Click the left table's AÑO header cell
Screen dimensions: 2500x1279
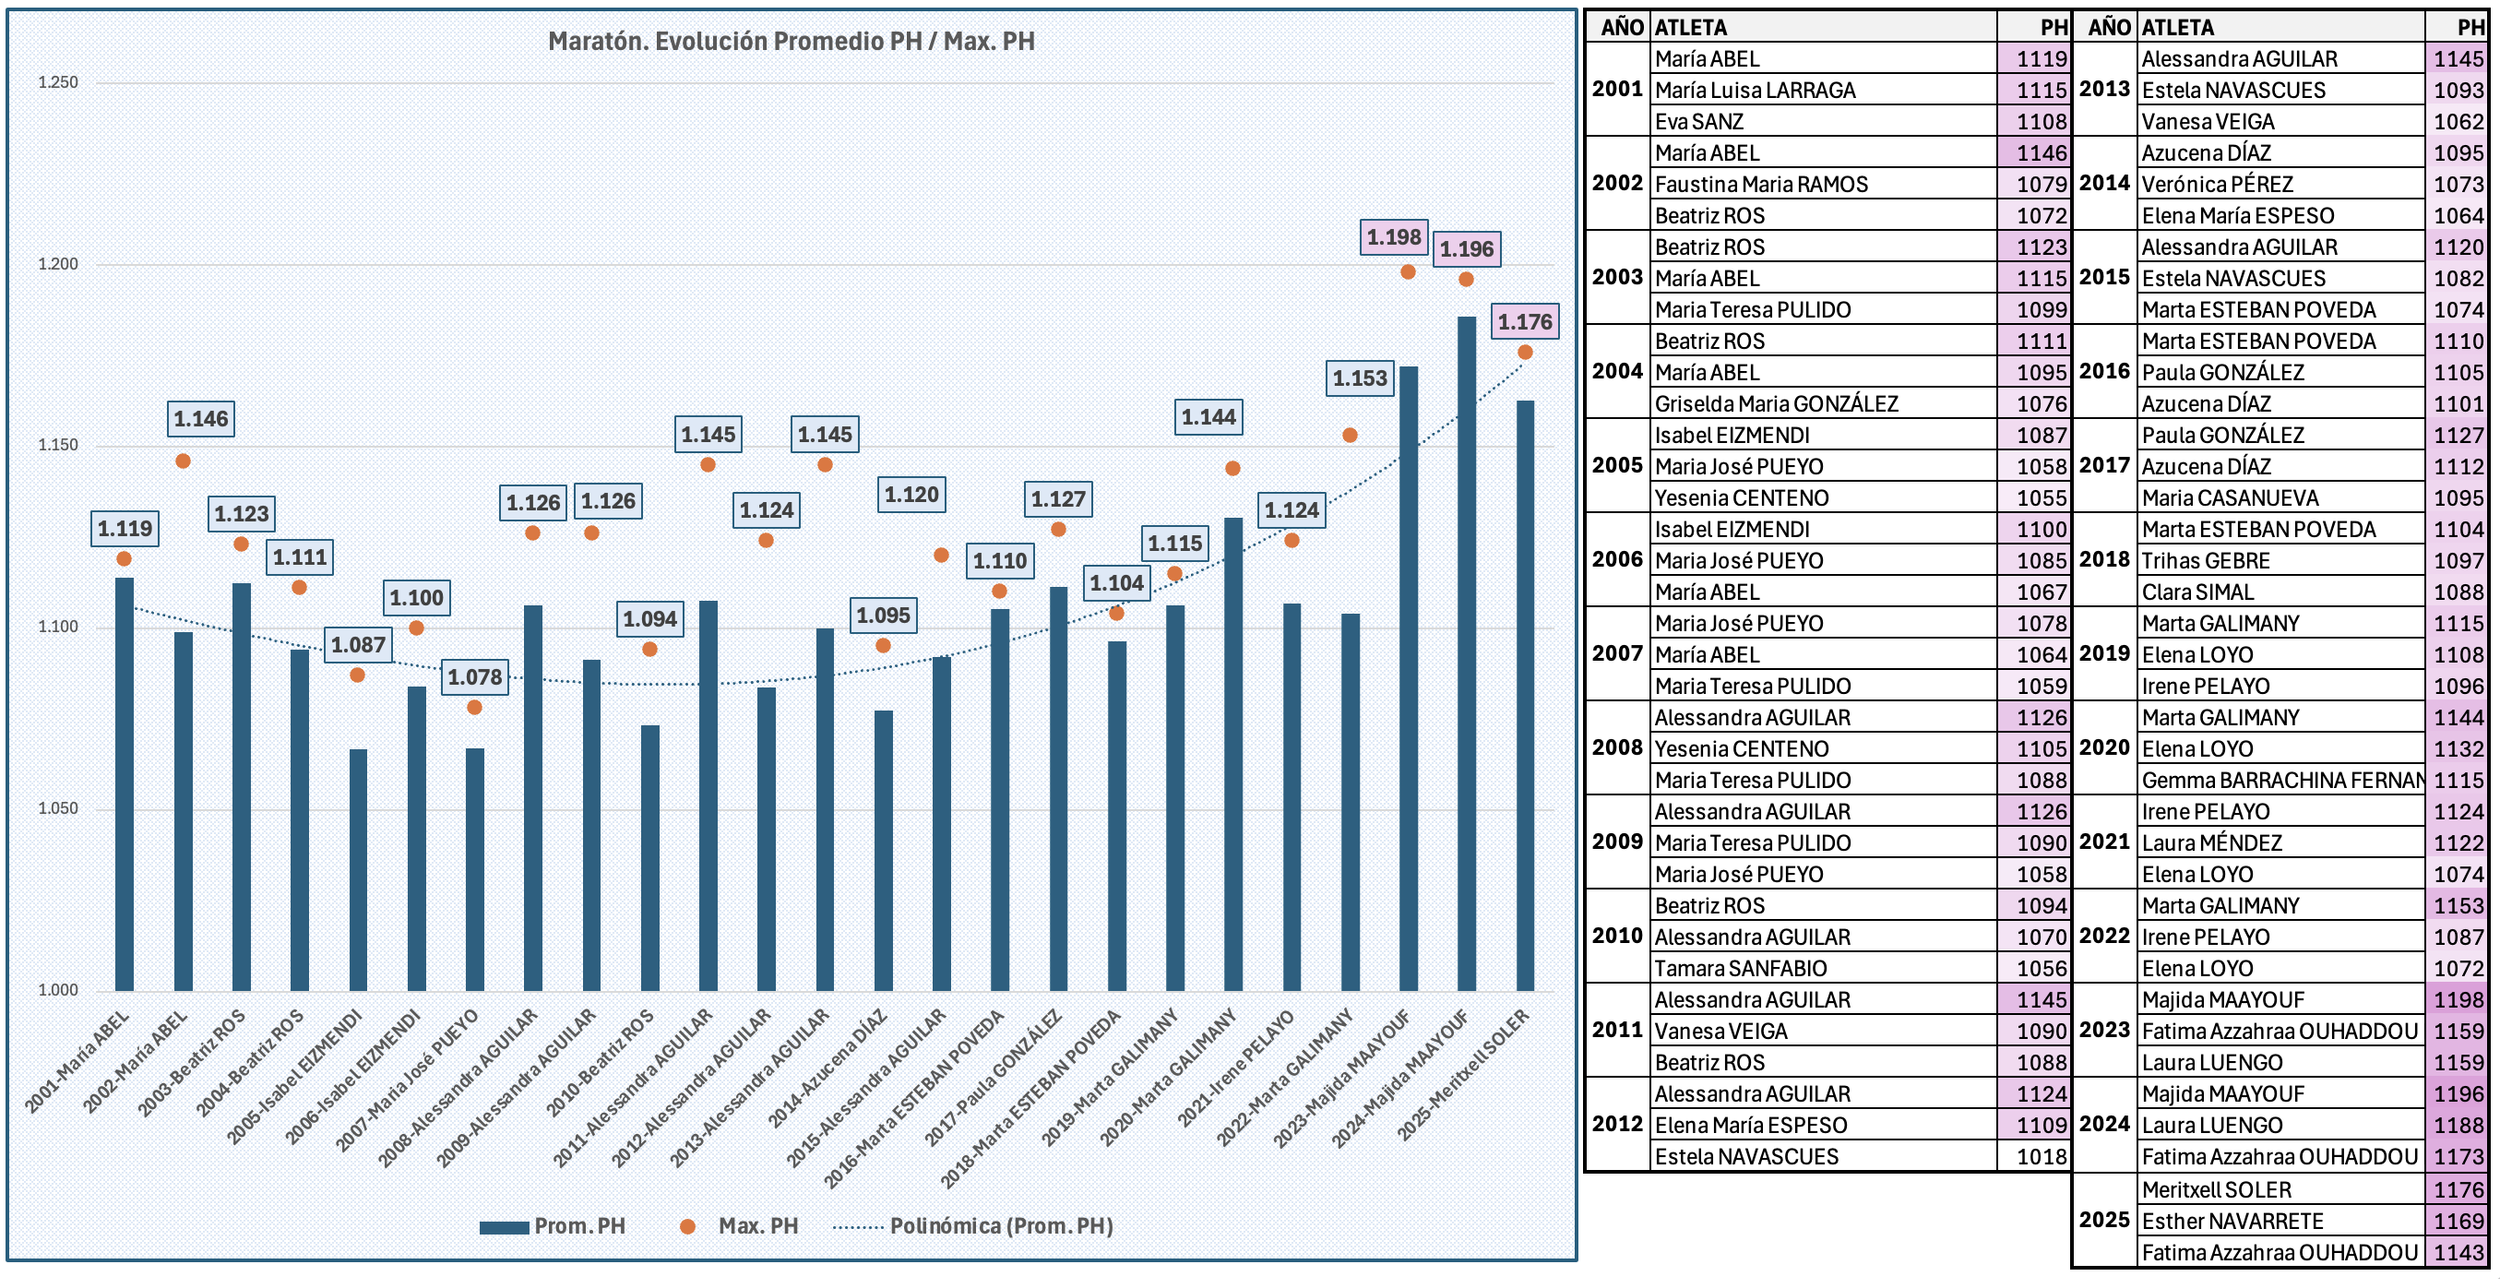(x=1619, y=27)
